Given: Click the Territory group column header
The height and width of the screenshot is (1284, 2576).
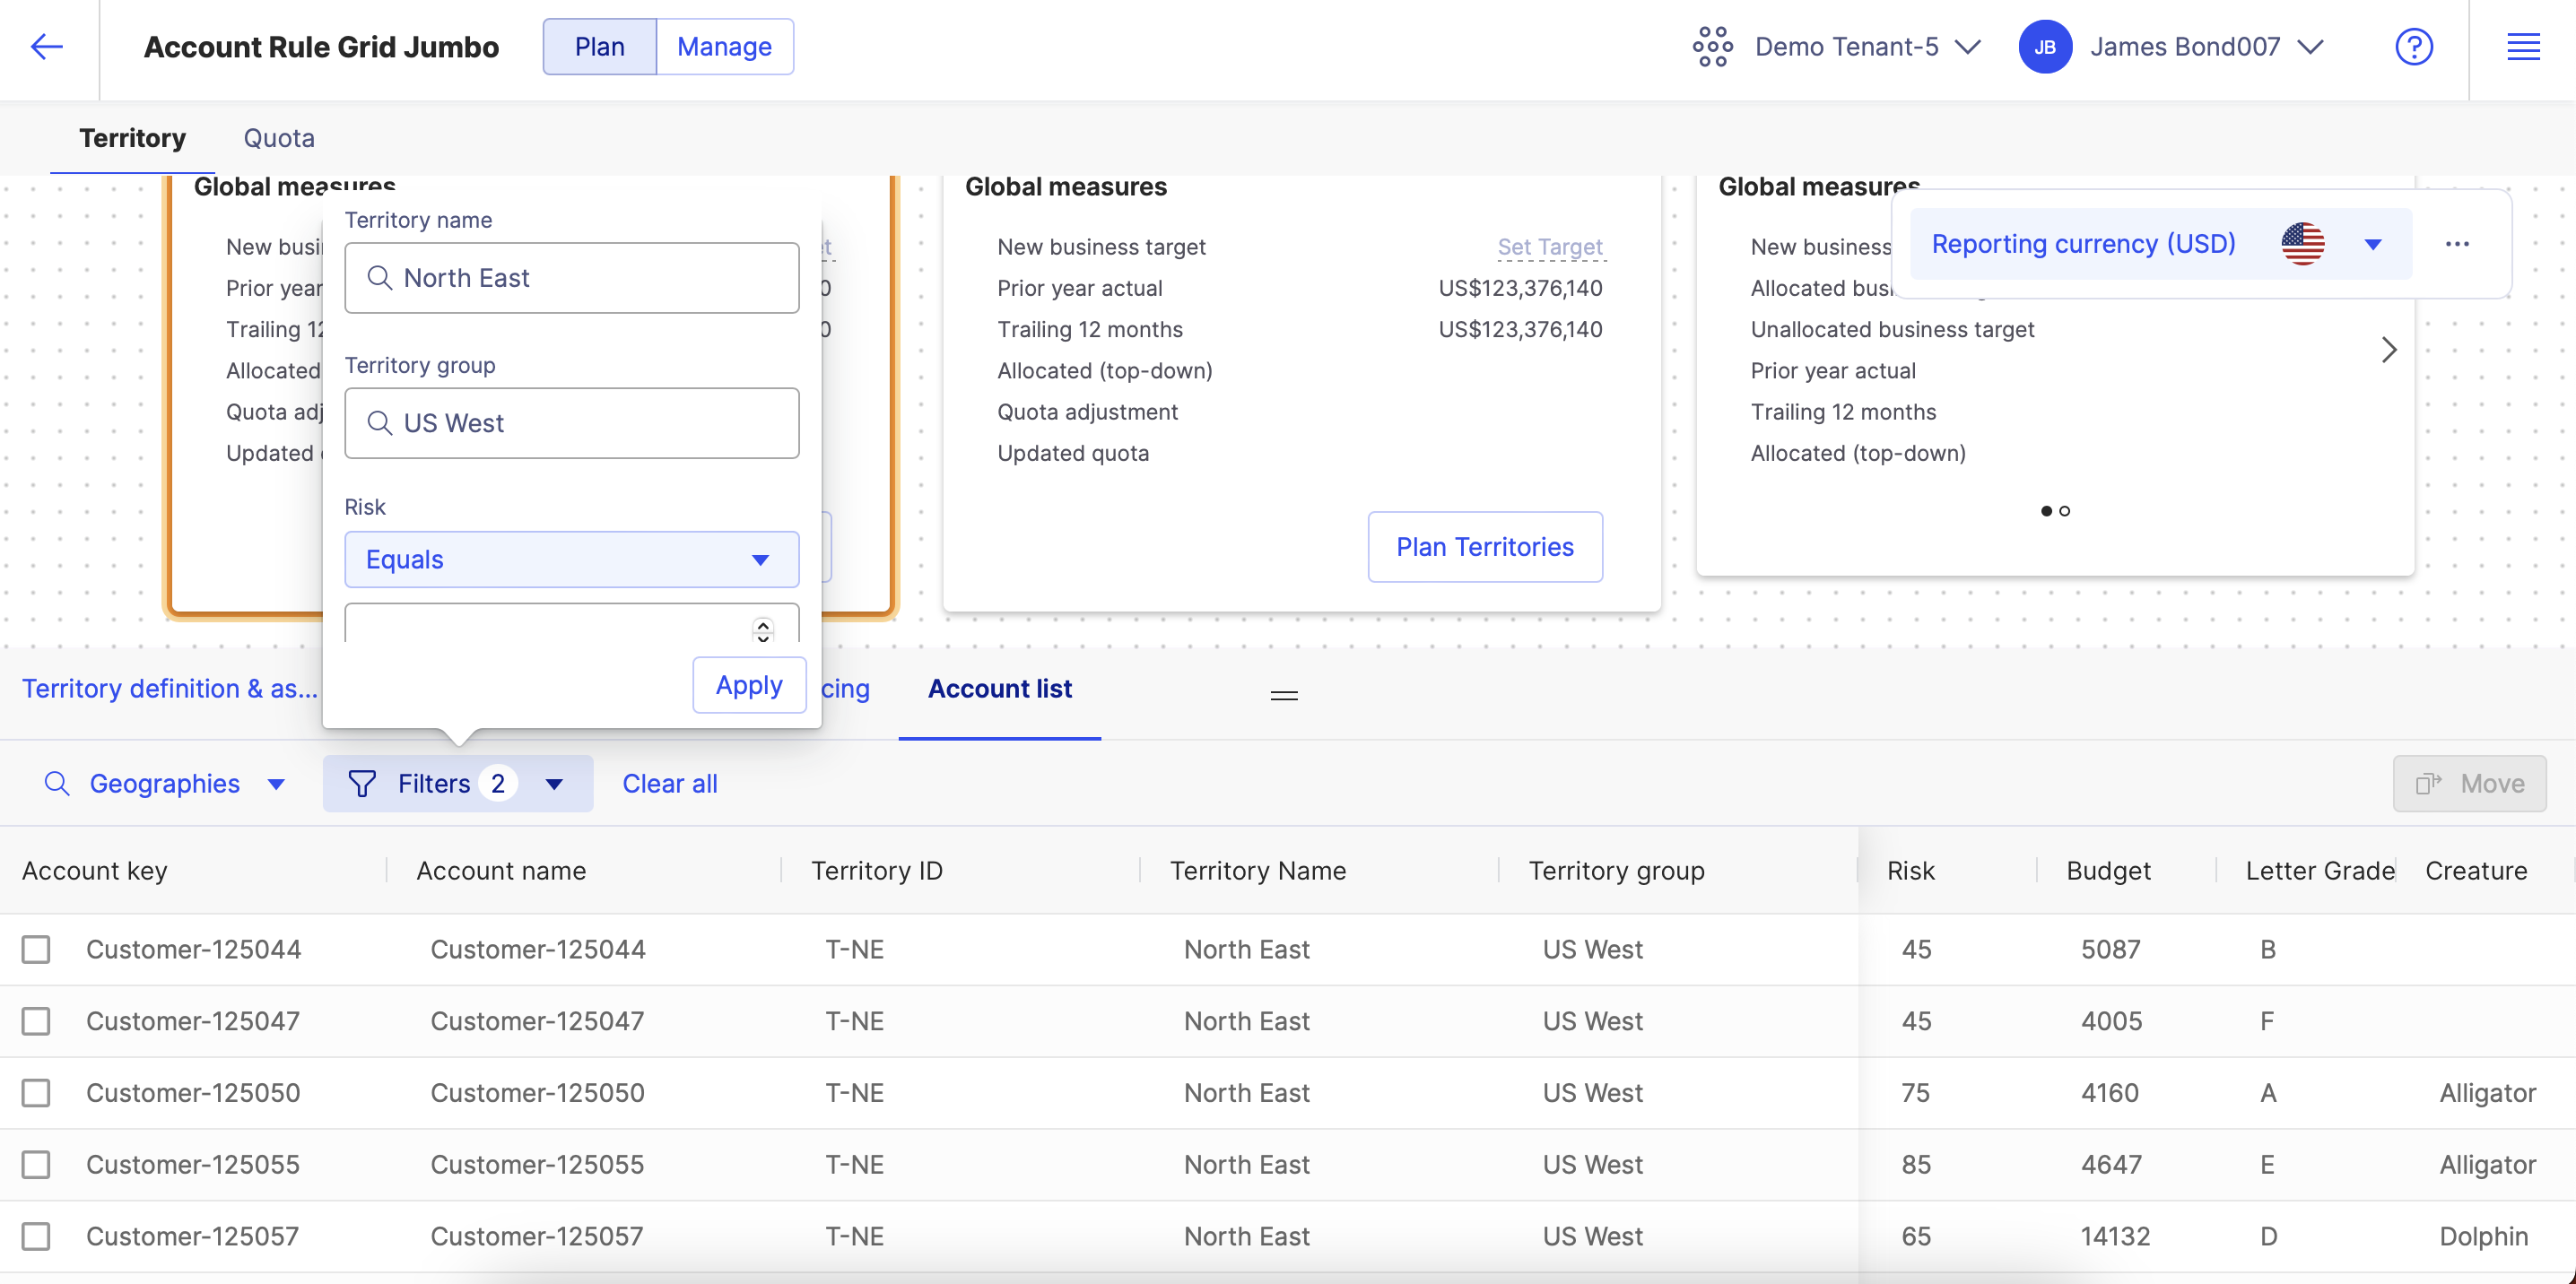Looking at the screenshot, I should [1617, 871].
